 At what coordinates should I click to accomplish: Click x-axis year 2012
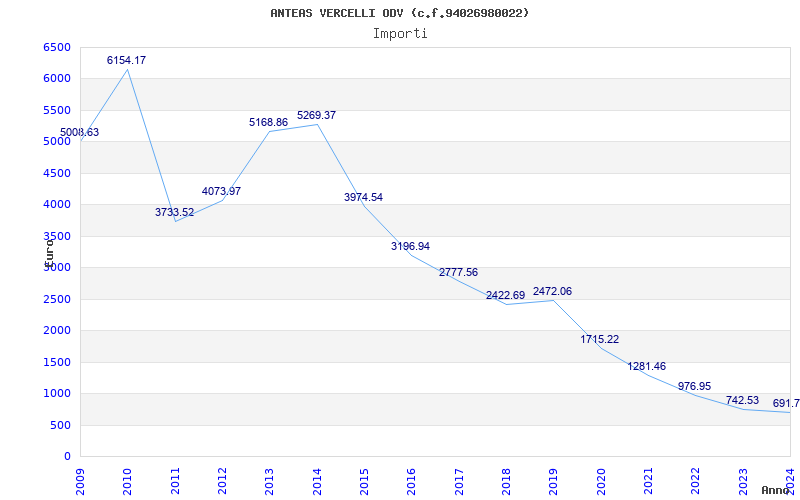222,481
